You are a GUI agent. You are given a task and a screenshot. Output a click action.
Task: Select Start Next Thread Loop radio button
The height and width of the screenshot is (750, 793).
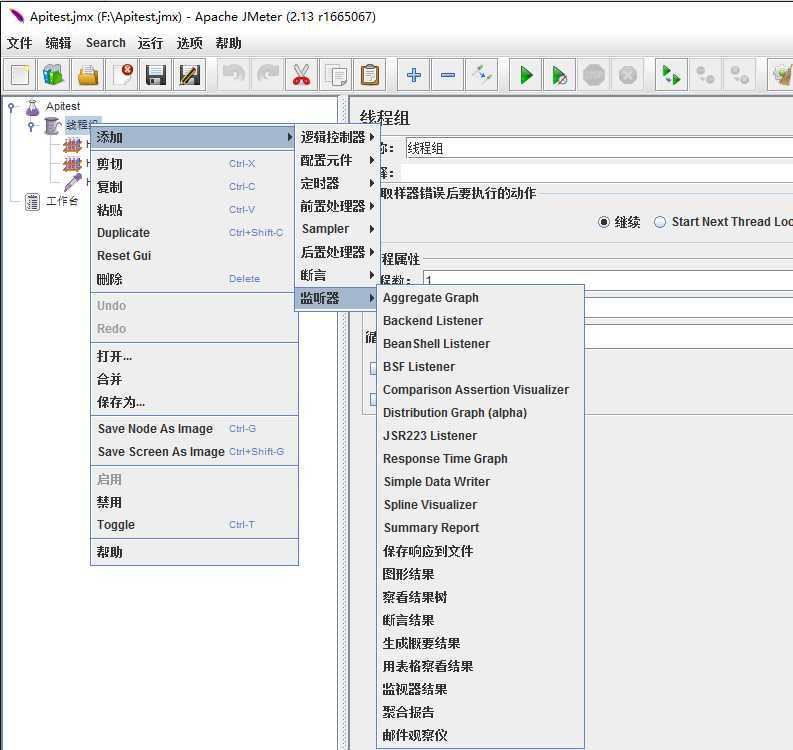pos(659,222)
